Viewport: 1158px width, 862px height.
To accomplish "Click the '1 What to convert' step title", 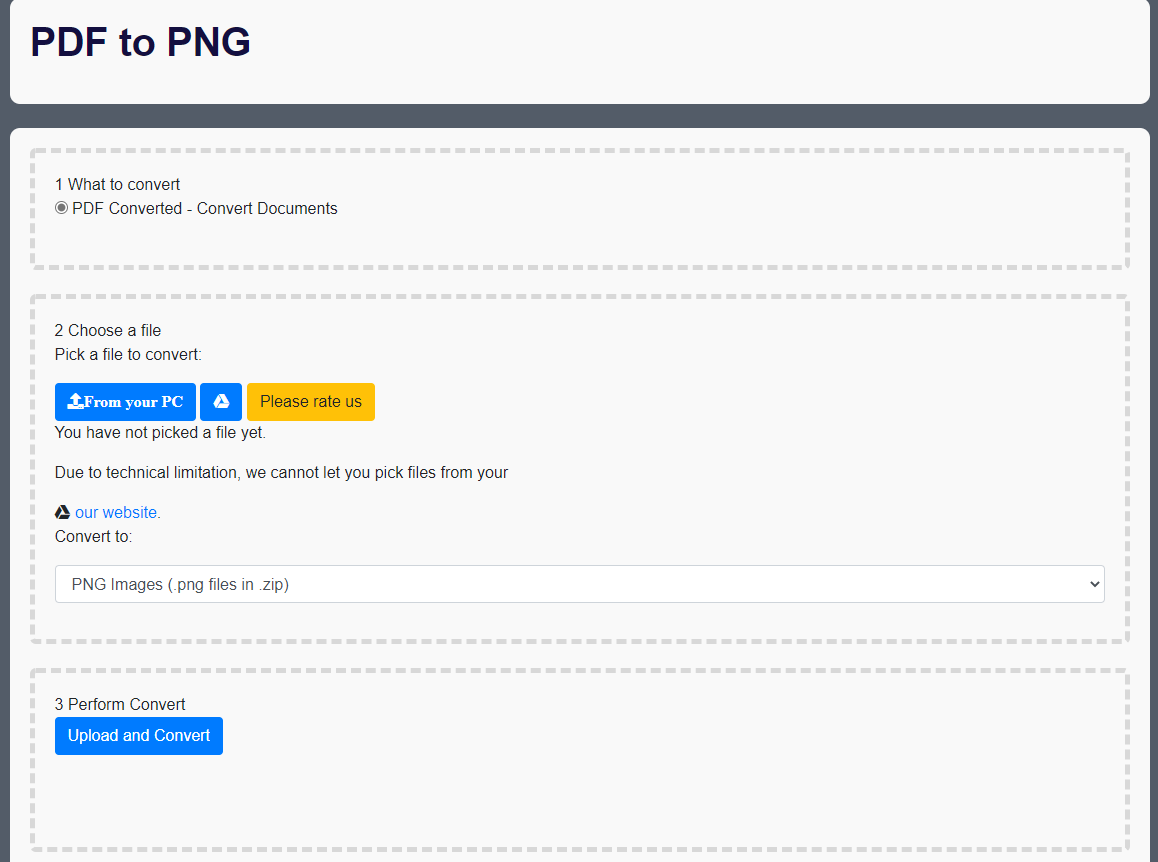I will pos(117,184).
